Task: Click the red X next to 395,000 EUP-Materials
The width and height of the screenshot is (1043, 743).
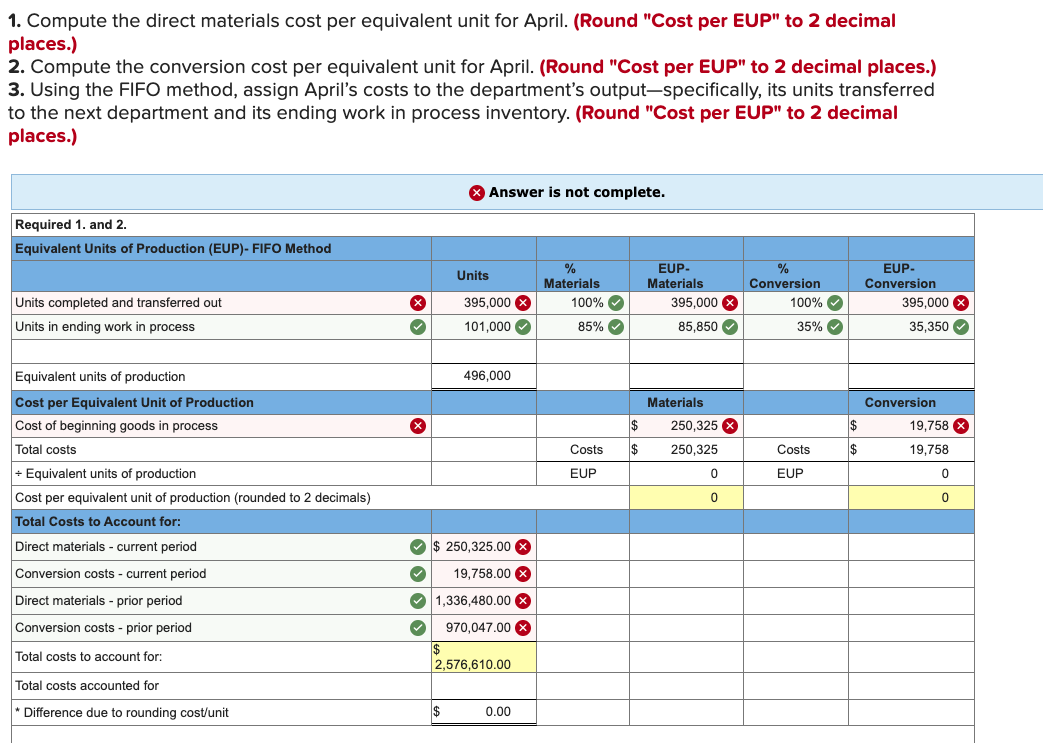Action: pyautogui.click(x=731, y=302)
